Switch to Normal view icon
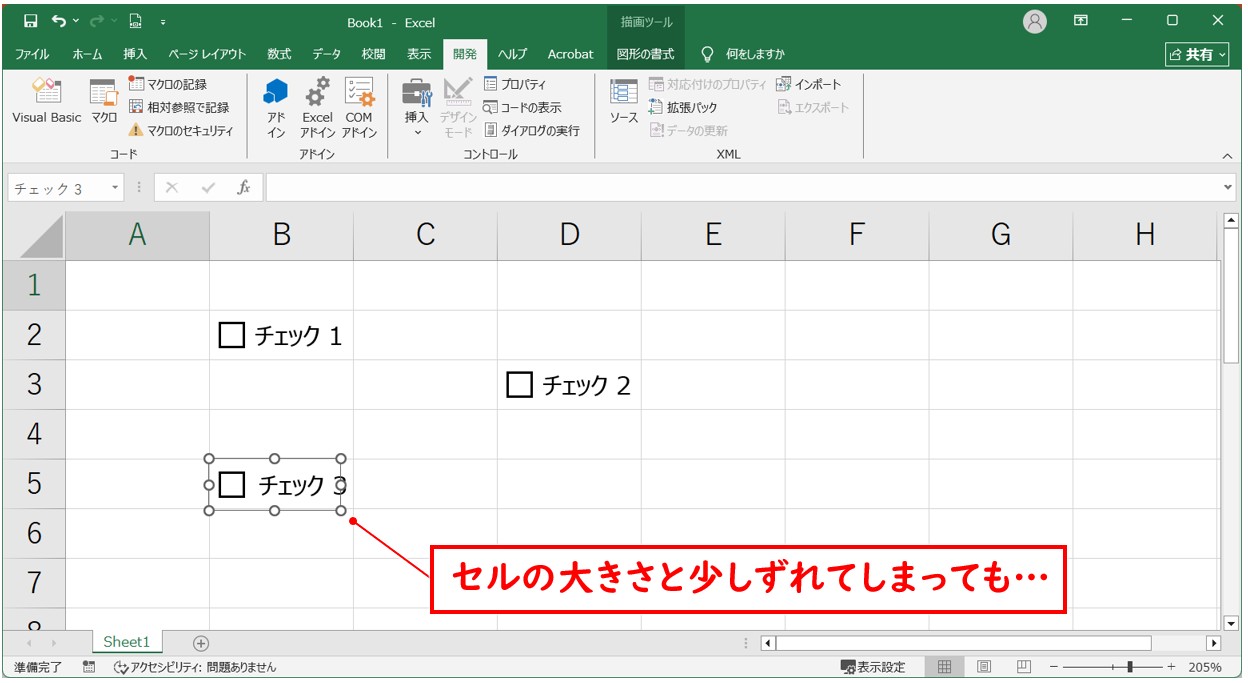The height and width of the screenshot is (683, 1248). pyautogui.click(x=944, y=667)
